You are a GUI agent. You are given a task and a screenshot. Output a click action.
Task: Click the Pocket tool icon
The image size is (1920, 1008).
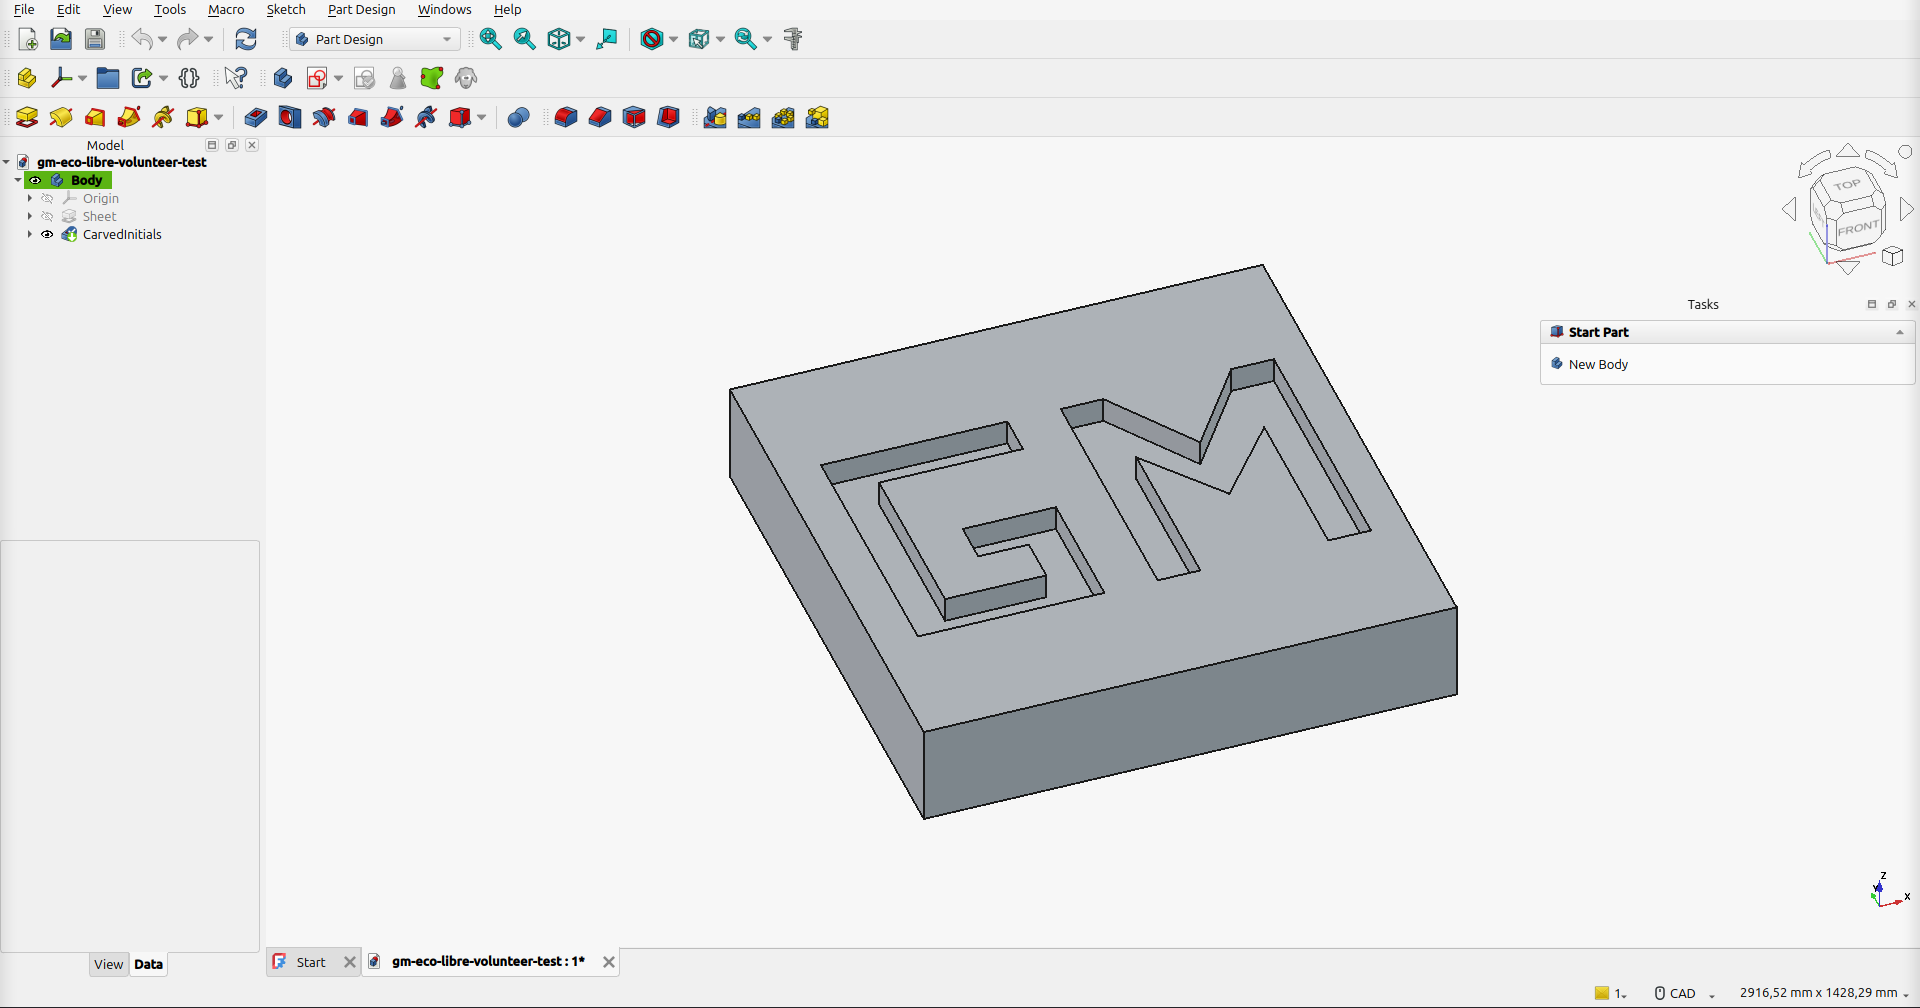point(256,118)
